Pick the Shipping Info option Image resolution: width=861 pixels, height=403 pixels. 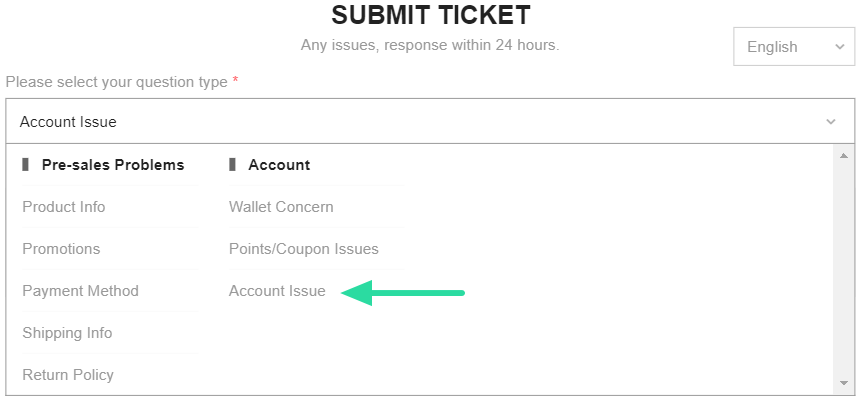click(67, 333)
